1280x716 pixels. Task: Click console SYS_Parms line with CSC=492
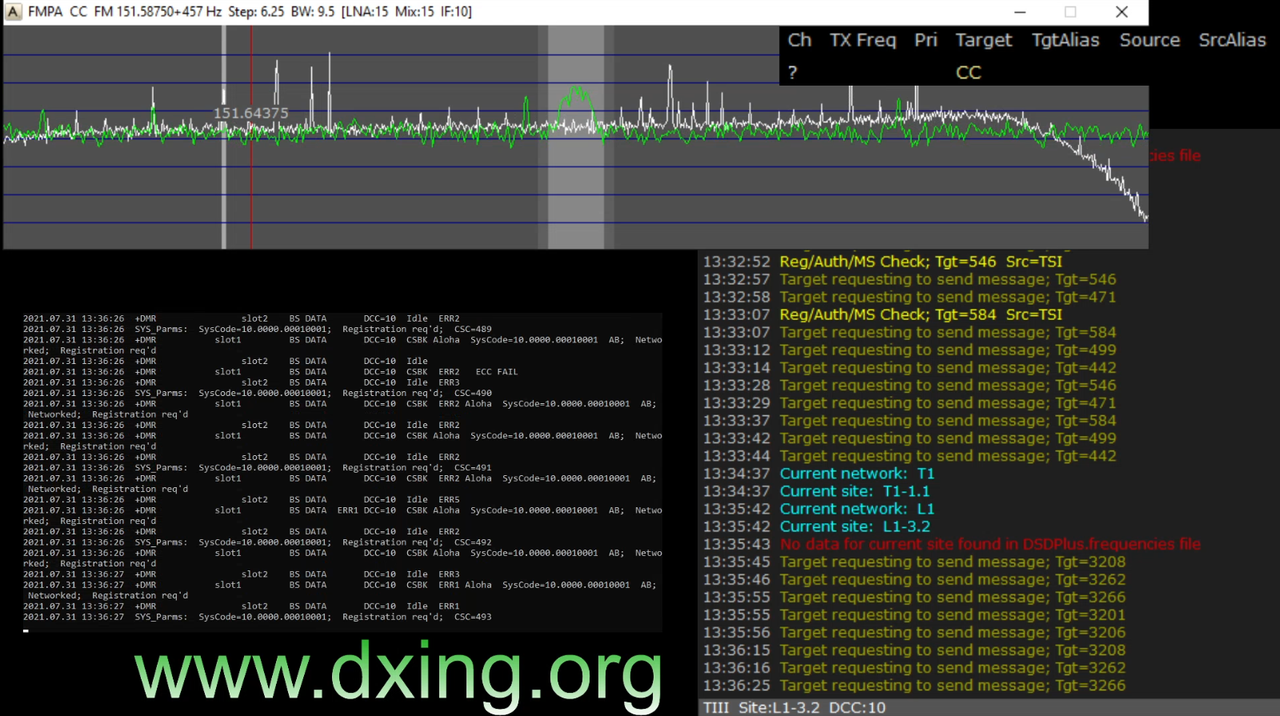point(257,542)
